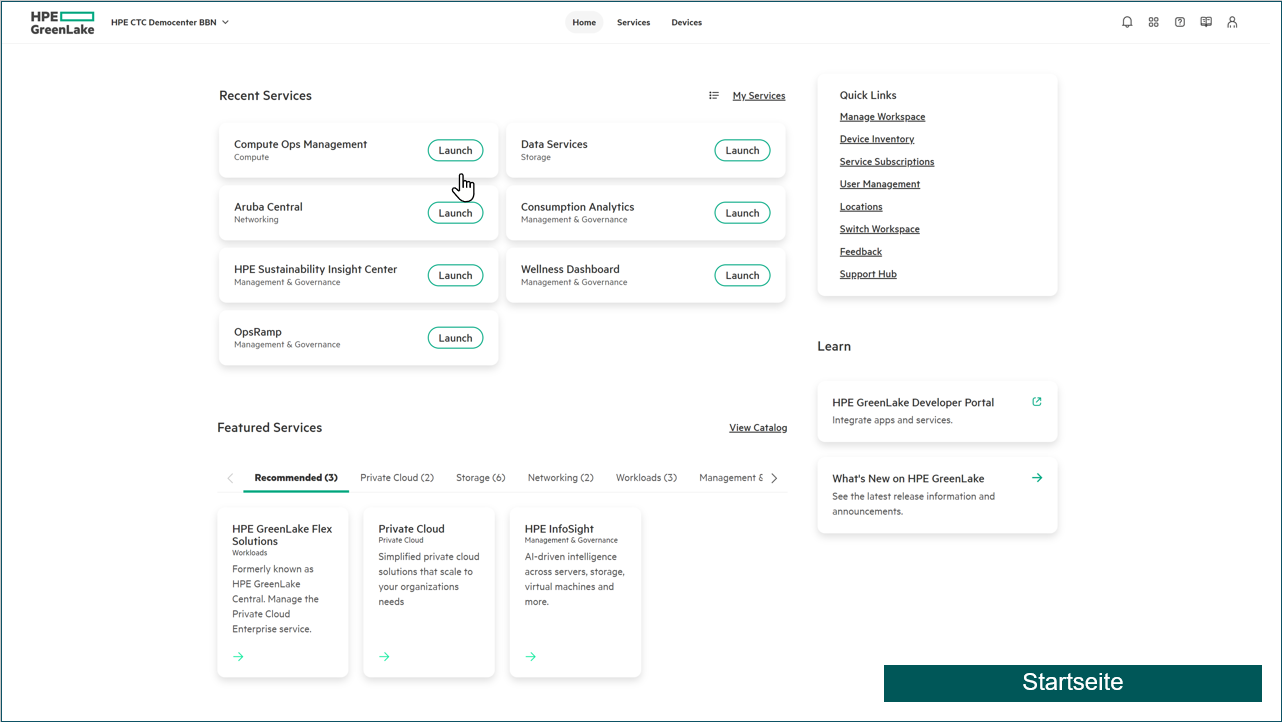Open the apps grid switcher icon
1282x722 pixels.
pos(1153,22)
